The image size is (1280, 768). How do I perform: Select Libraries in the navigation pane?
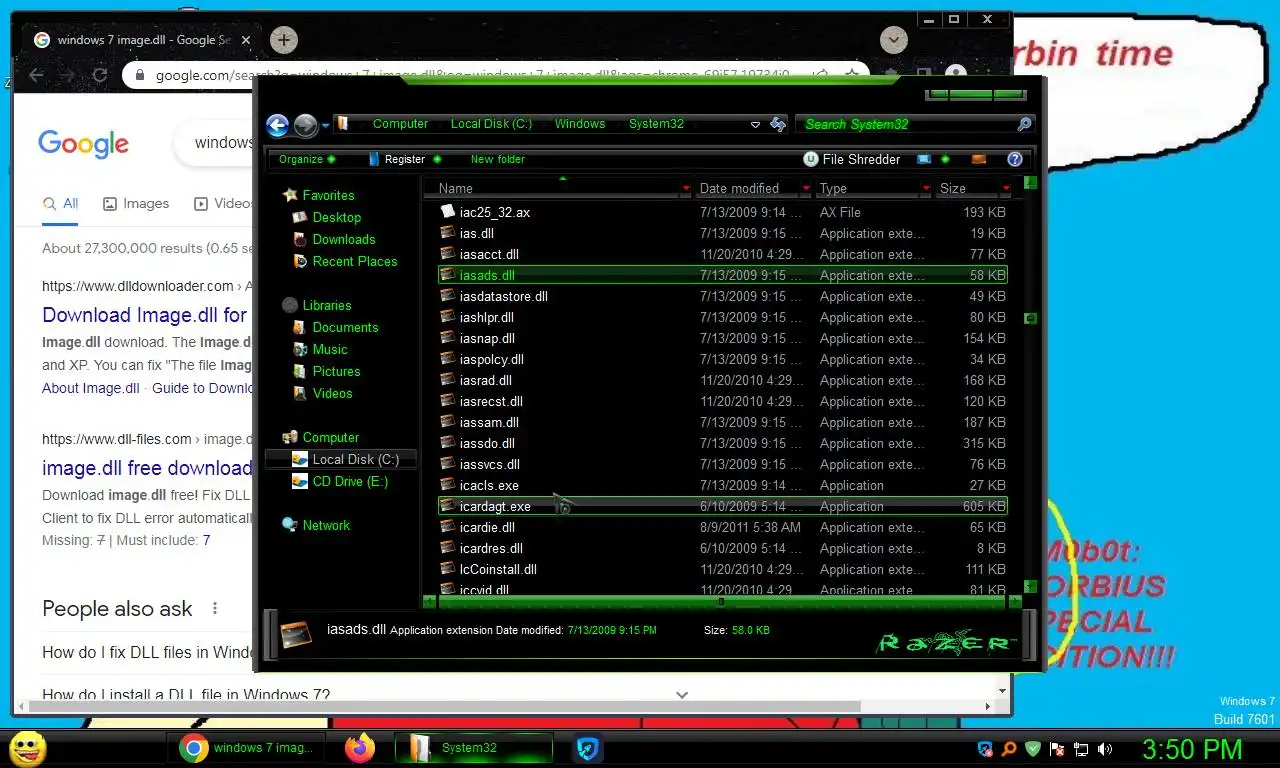(x=326, y=305)
